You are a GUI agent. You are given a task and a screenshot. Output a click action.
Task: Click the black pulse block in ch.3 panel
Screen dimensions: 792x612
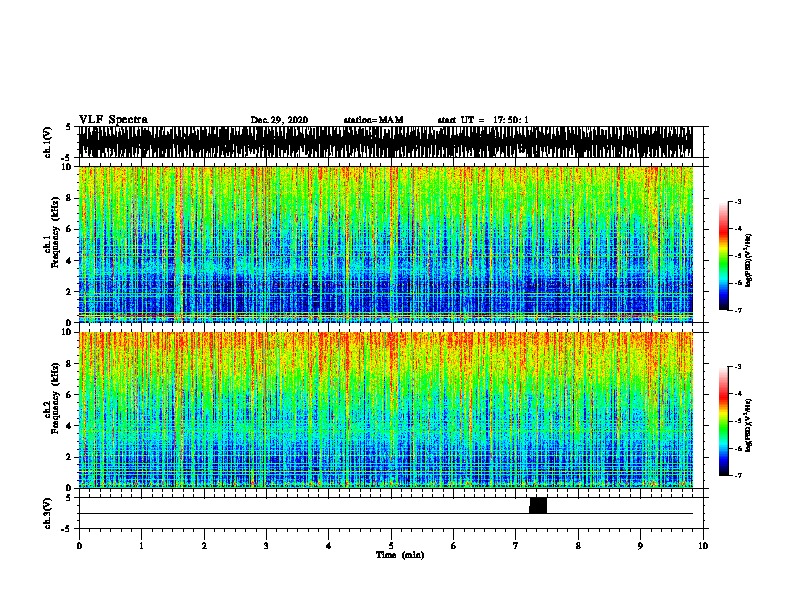[x=538, y=505]
